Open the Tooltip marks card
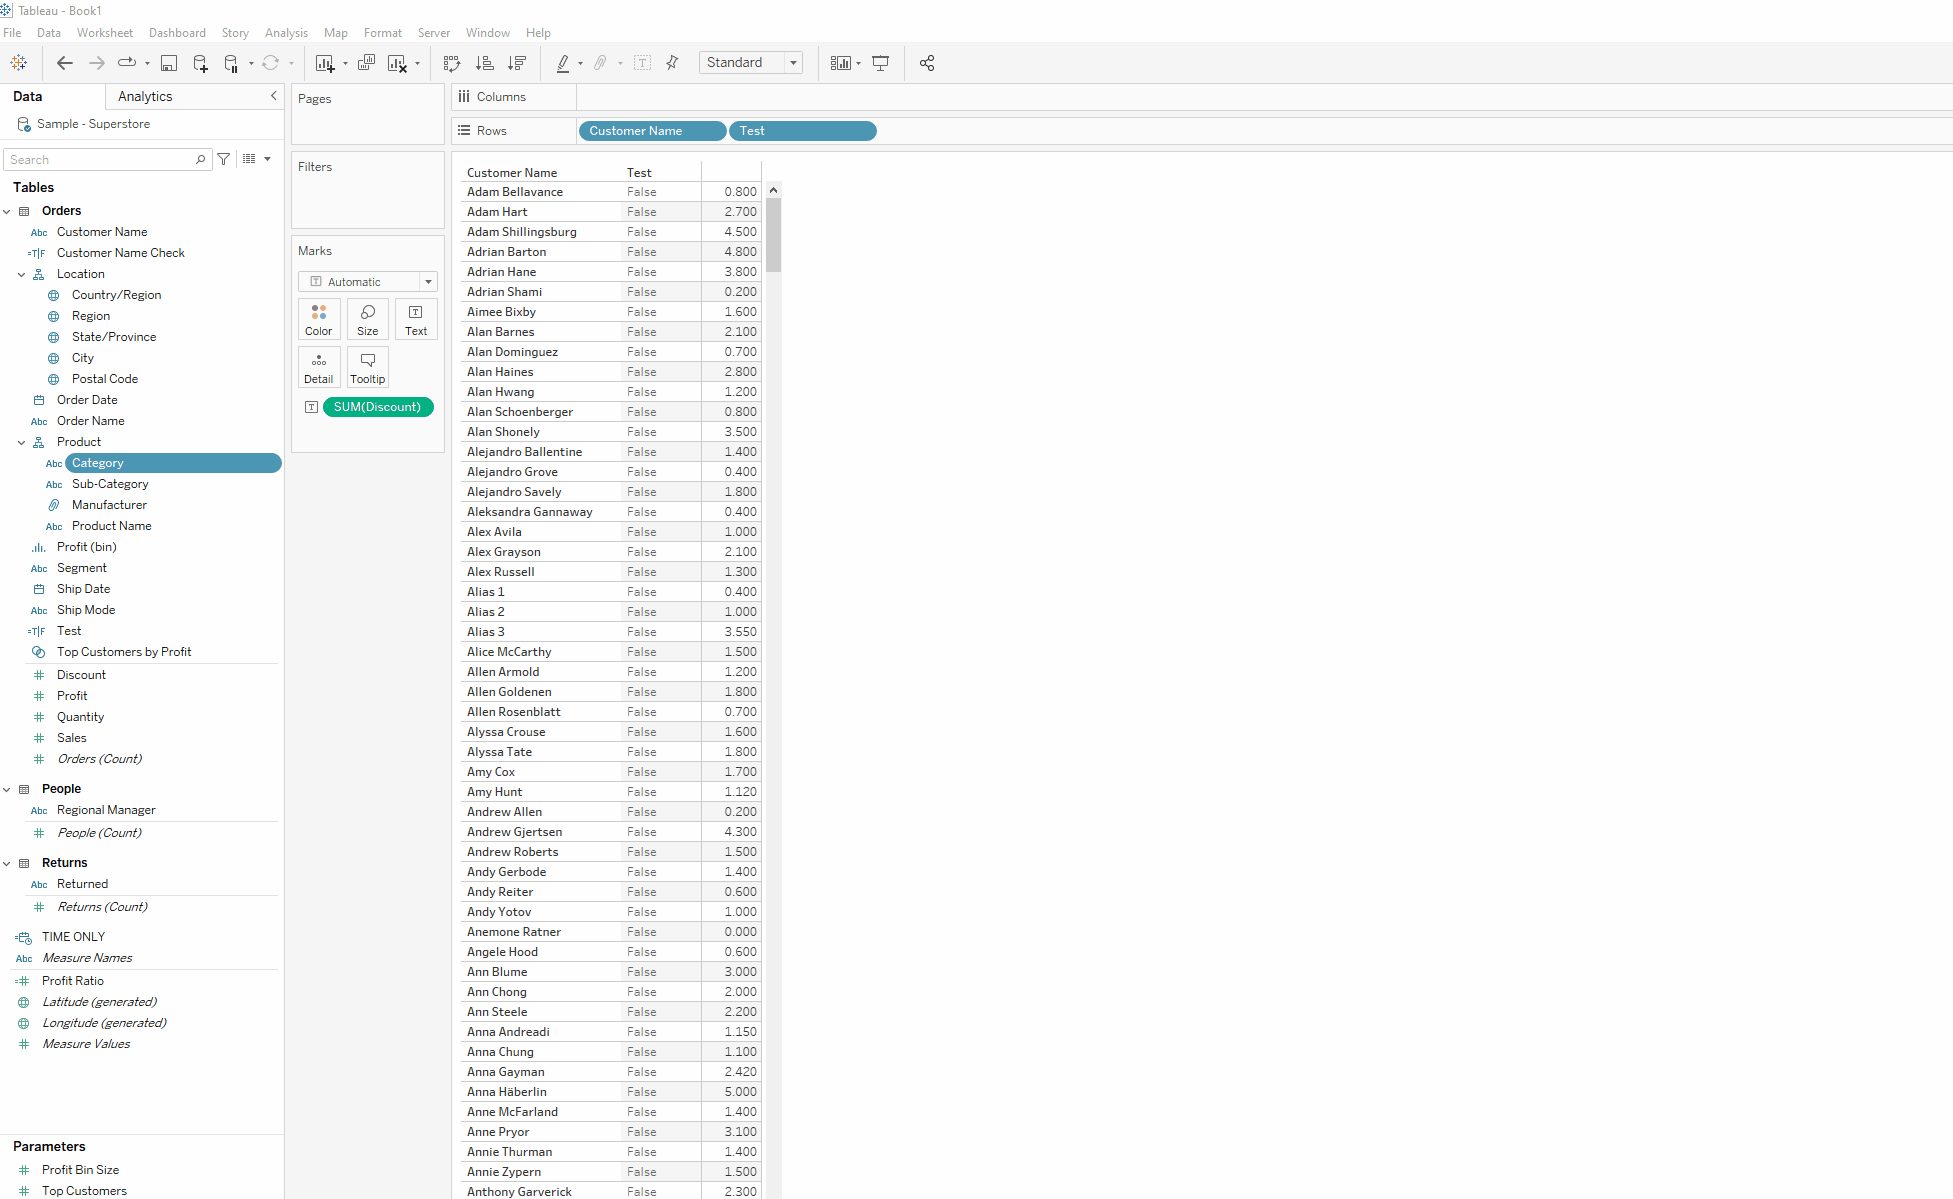 coord(367,367)
